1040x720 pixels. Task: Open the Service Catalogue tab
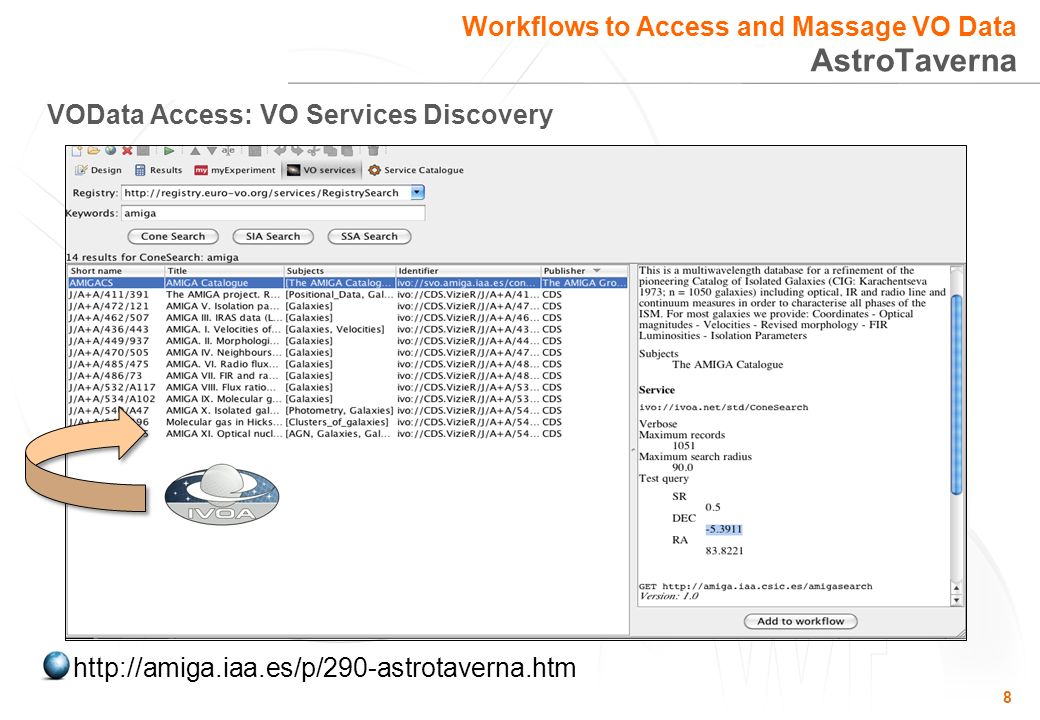coord(416,170)
